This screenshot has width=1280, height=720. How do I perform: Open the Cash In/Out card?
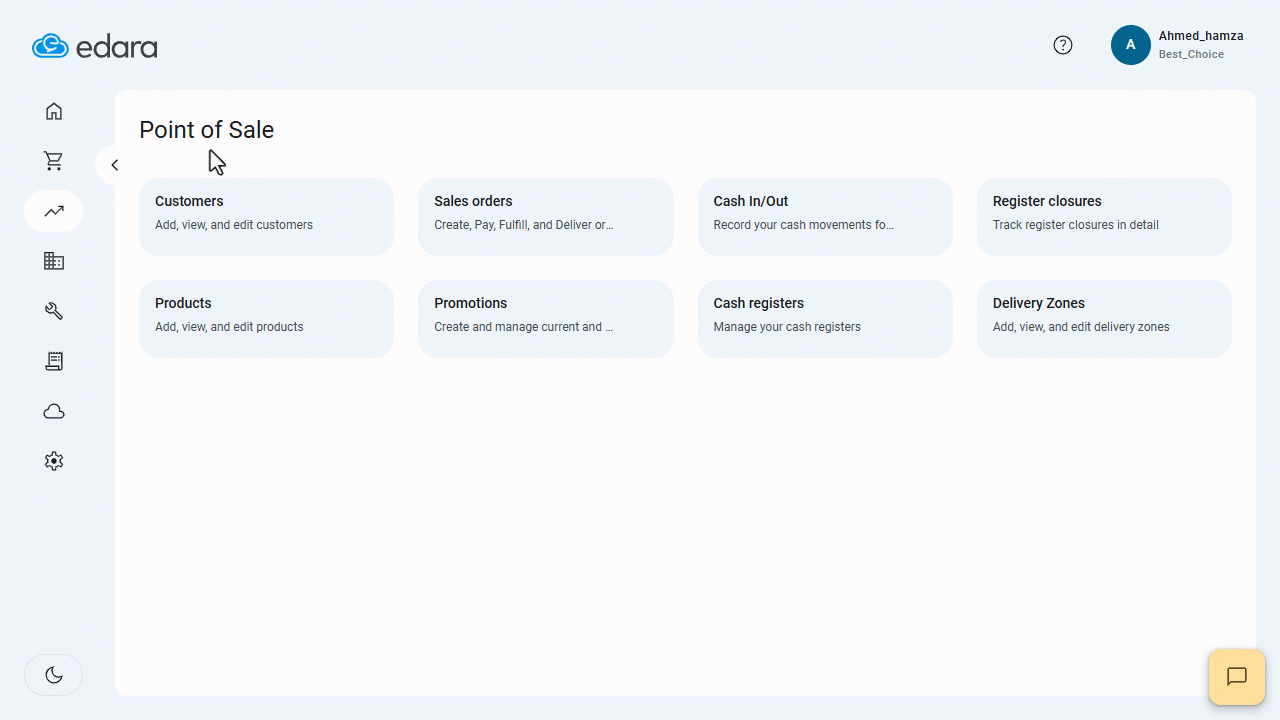click(825, 217)
